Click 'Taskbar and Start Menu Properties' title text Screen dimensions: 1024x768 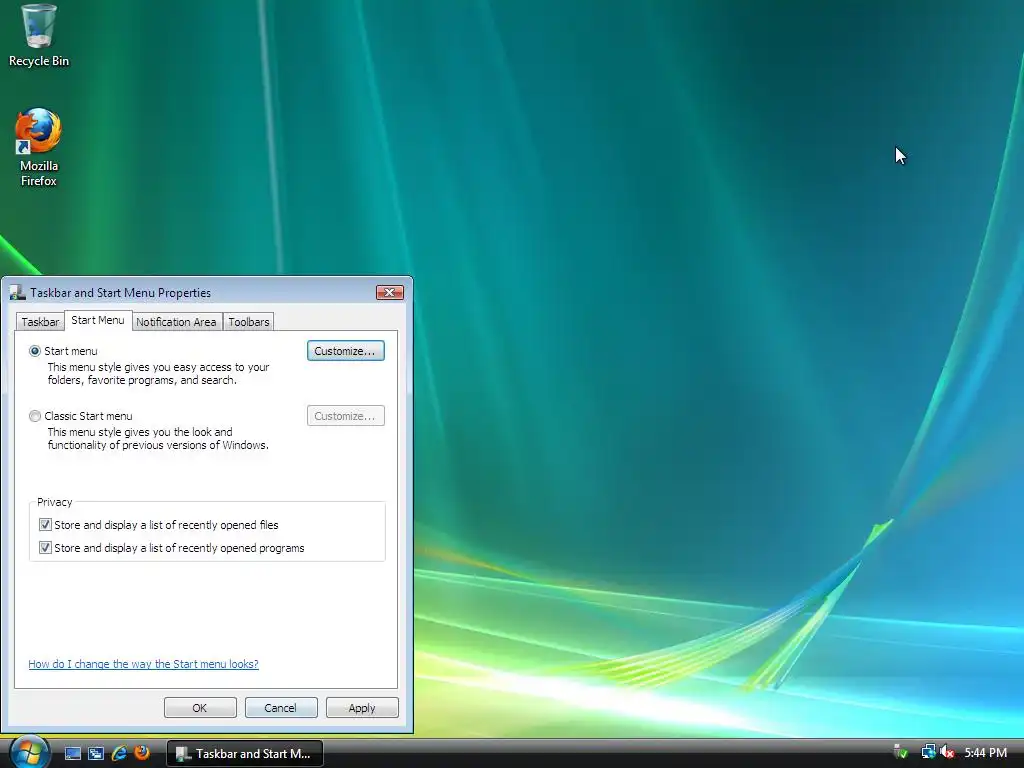(120, 293)
